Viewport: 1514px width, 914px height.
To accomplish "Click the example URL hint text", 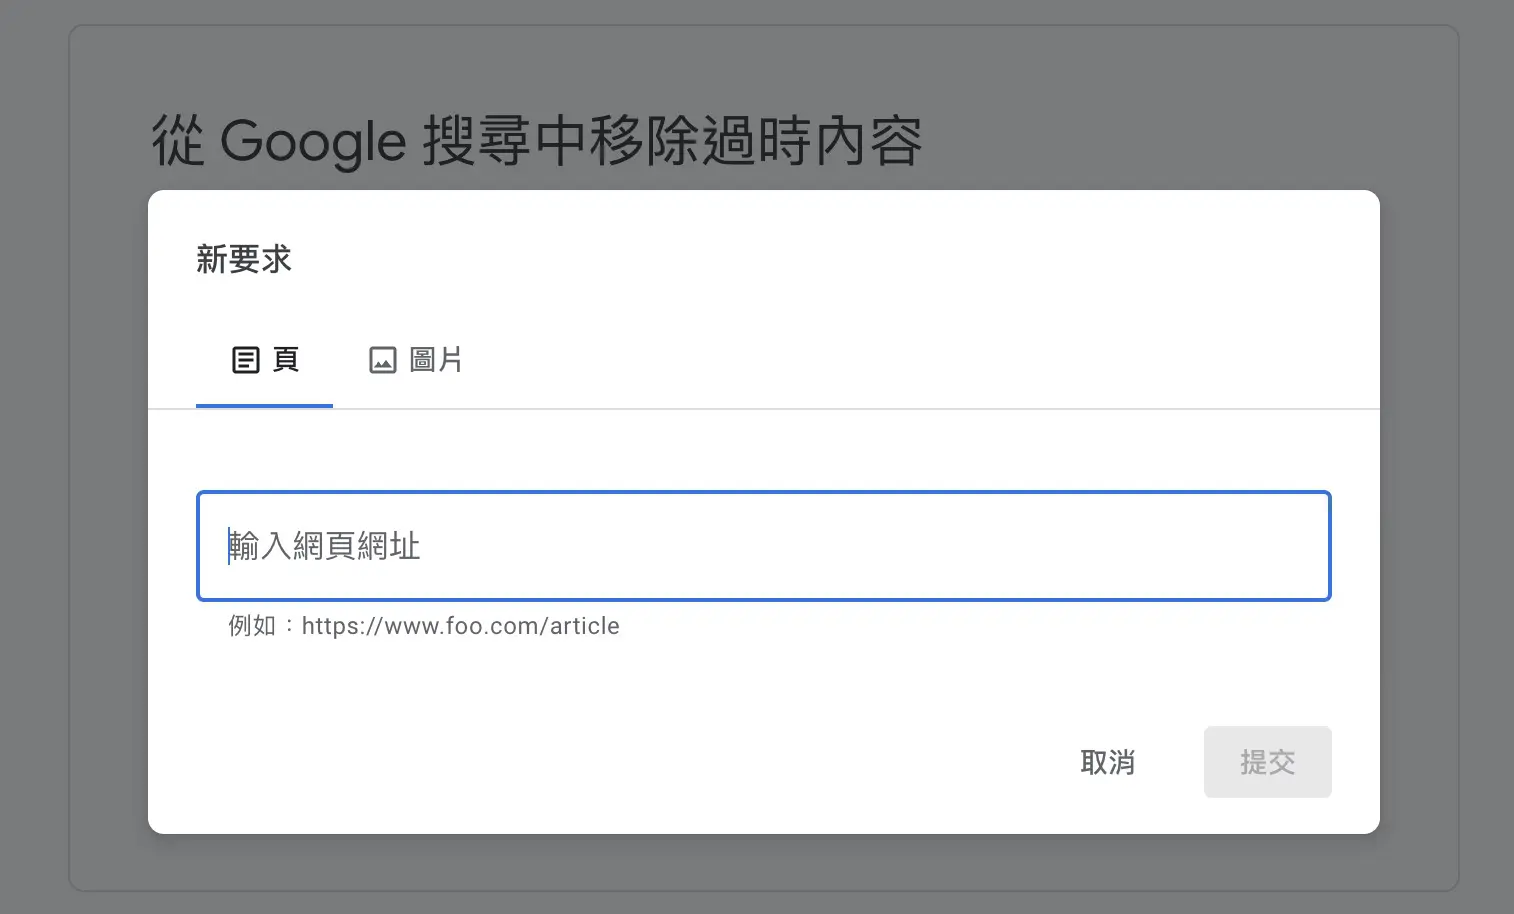I will pyautogui.click(x=424, y=626).
